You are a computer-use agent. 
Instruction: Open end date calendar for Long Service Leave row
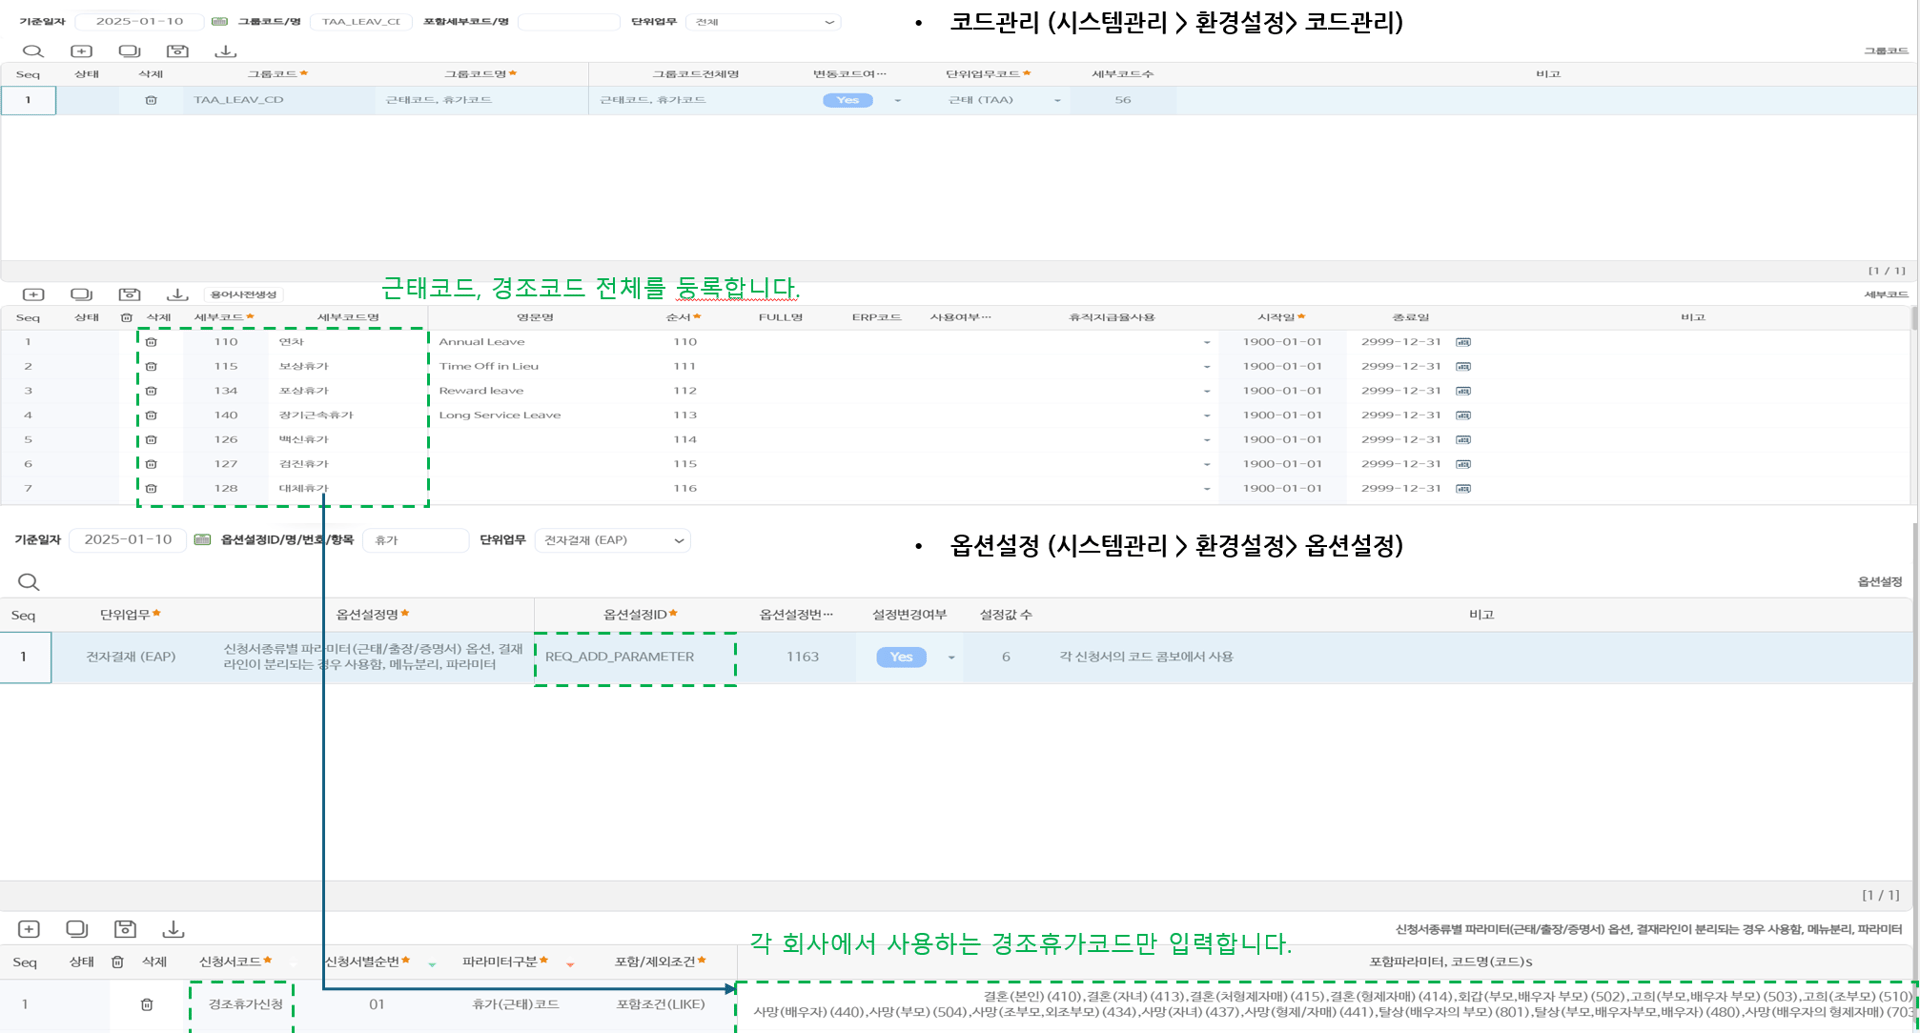pyautogui.click(x=1463, y=415)
